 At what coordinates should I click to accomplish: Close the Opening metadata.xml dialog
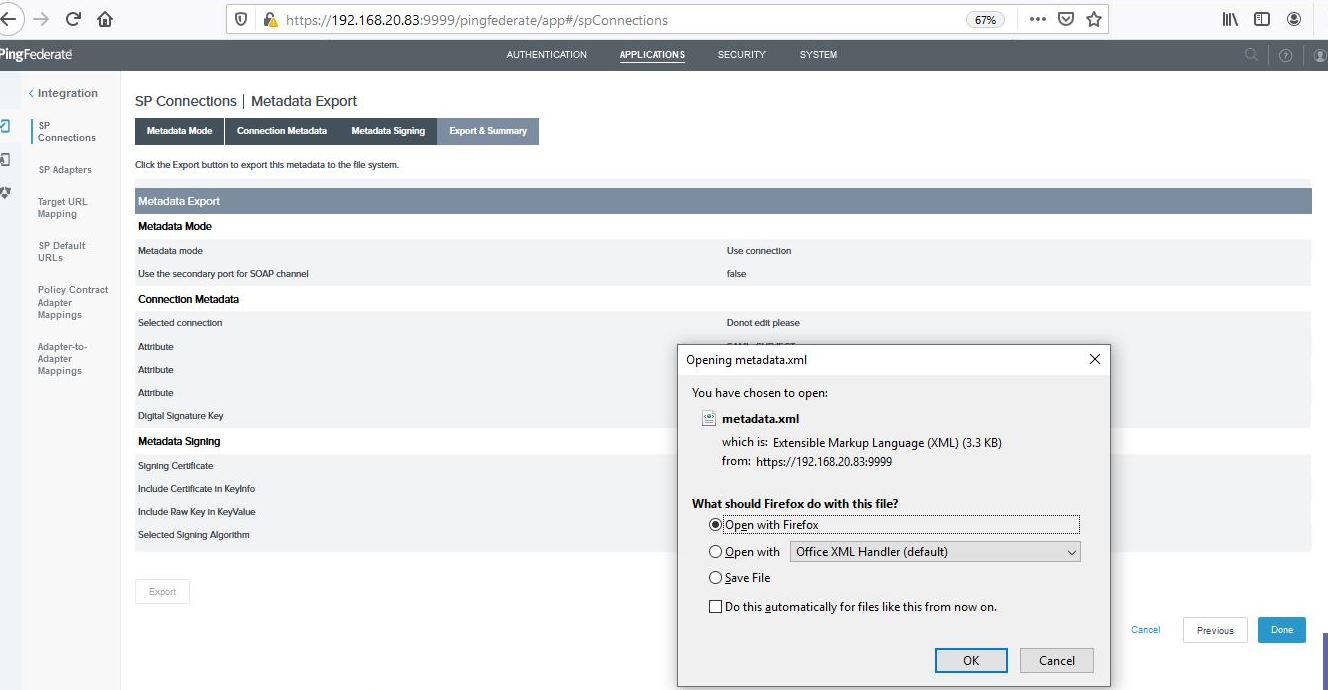tap(1094, 359)
